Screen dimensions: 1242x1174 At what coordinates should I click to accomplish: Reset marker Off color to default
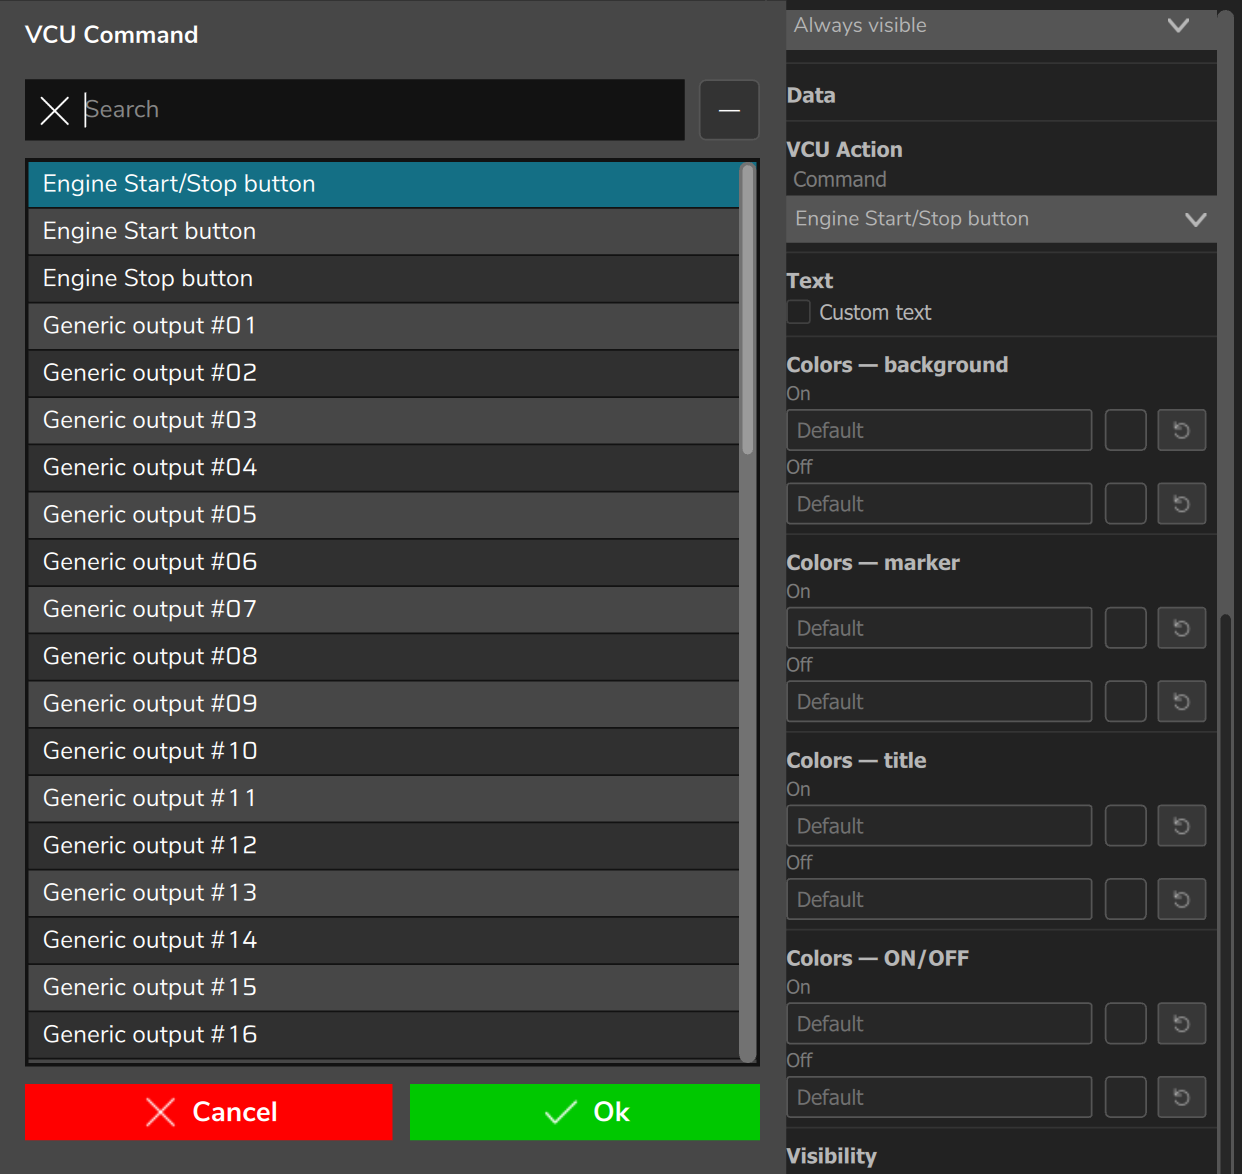1181,702
